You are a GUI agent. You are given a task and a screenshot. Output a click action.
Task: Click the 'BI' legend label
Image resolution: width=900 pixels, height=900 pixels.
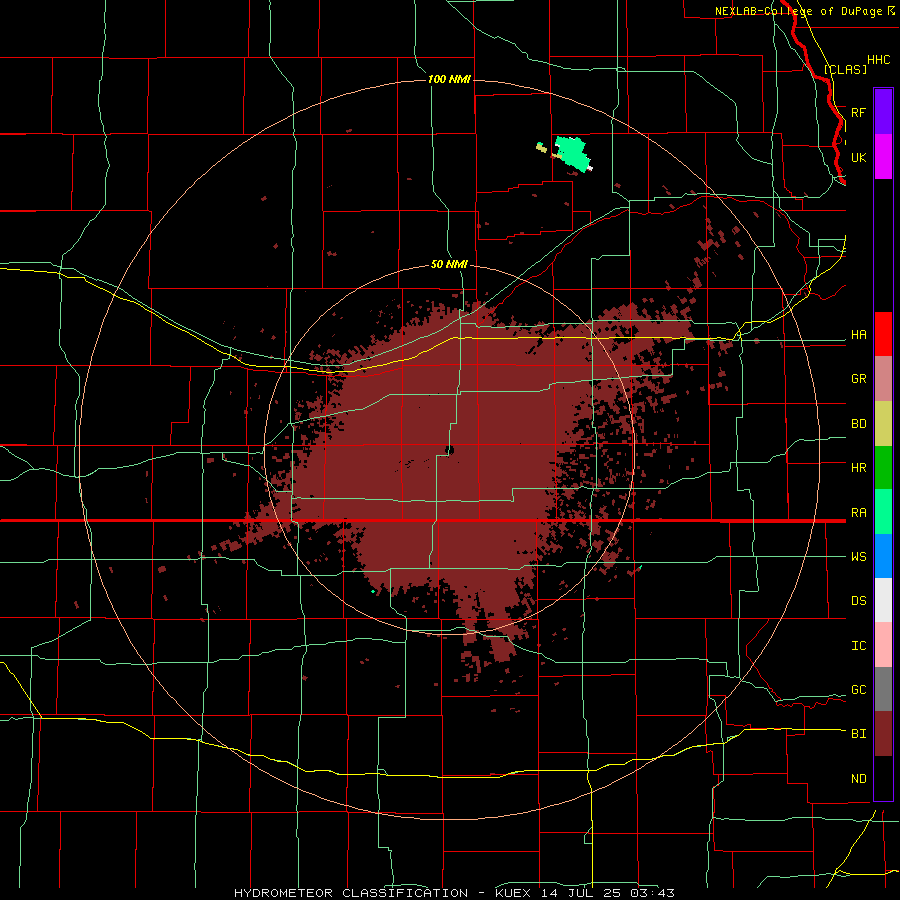pos(858,734)
